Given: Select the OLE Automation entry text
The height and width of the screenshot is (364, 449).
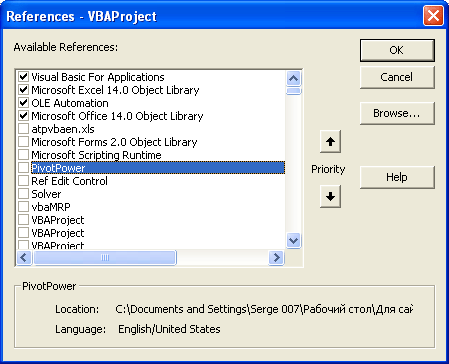Looking at the screenshot, I should (x=70, y=103).
